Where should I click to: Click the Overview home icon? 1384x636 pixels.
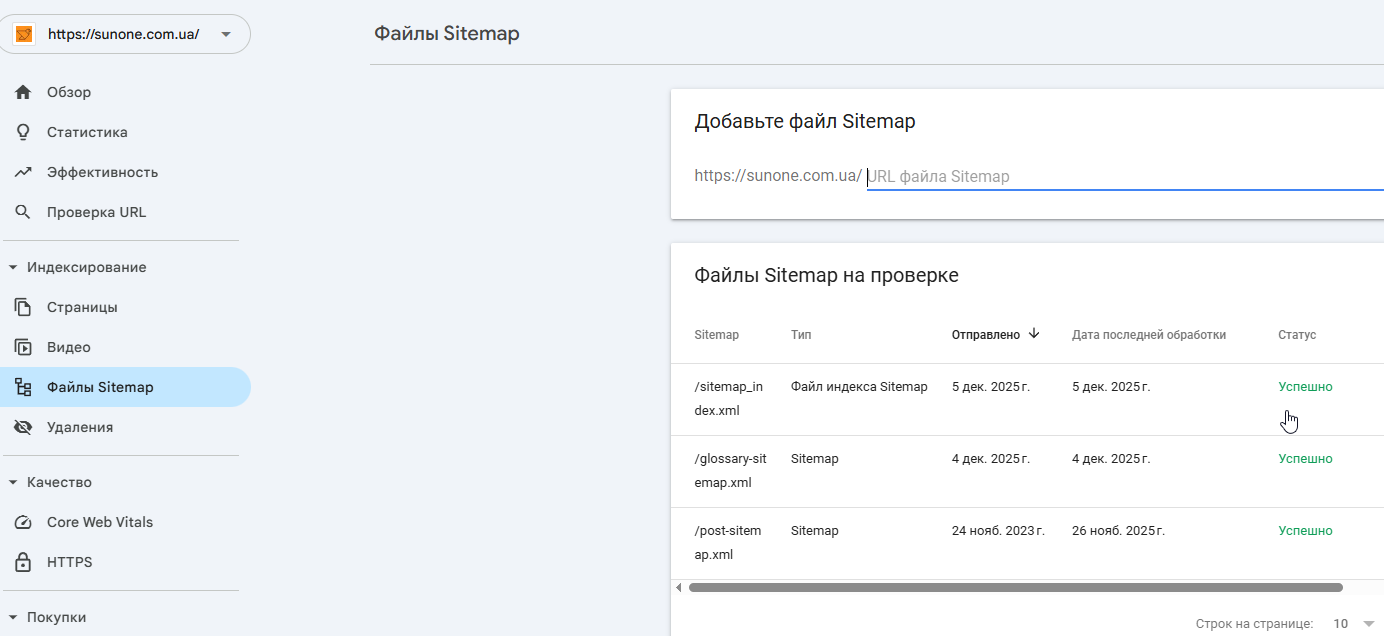coord(23,92)
